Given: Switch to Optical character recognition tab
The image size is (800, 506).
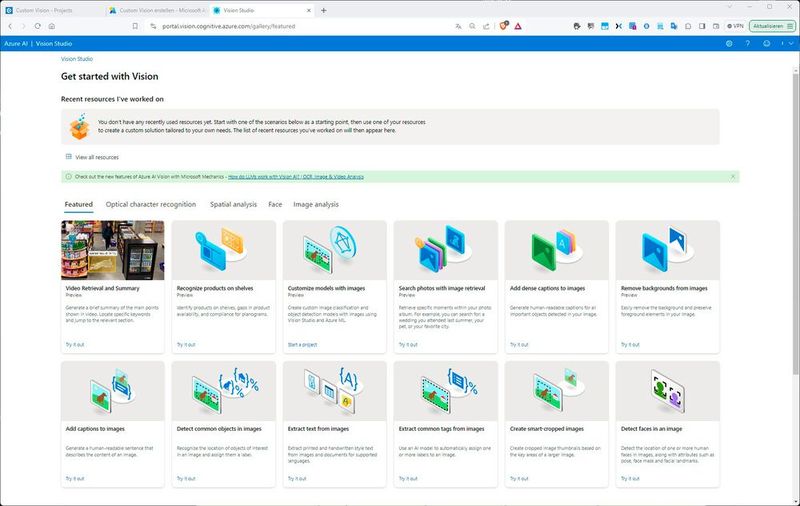Looking at the screenshot, I should [x=151, y=205].
